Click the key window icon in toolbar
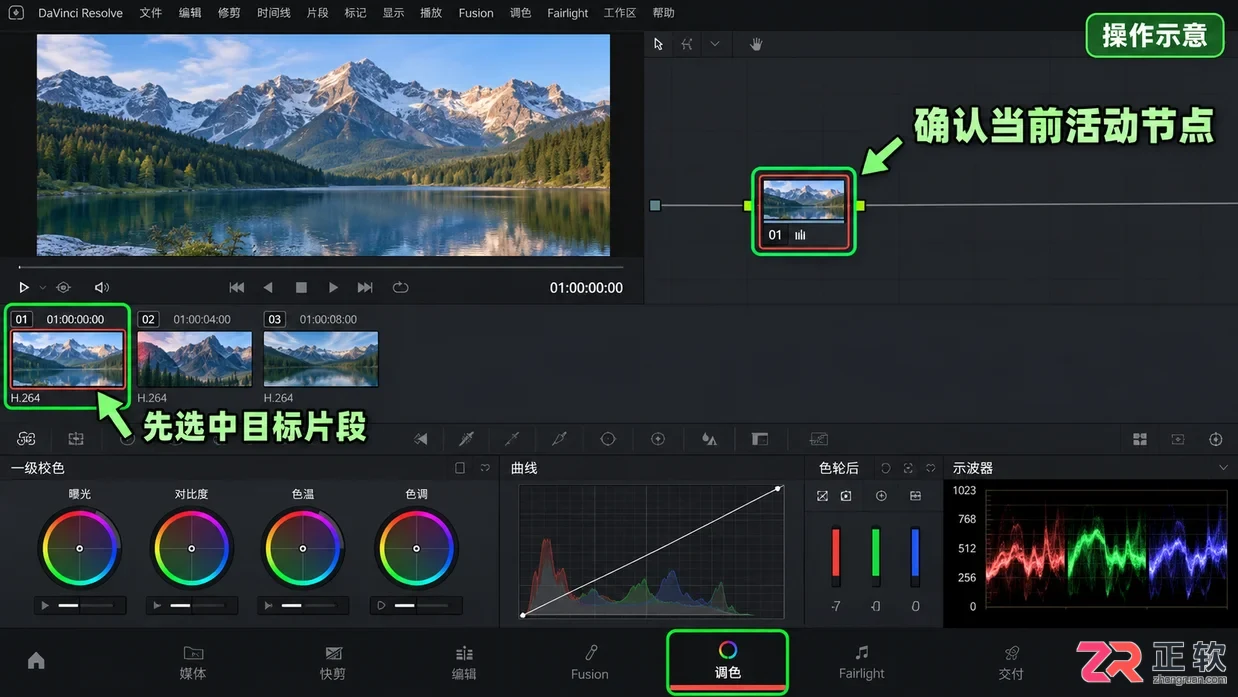Viewport: 1238px width, 697px height. [760, 439]
